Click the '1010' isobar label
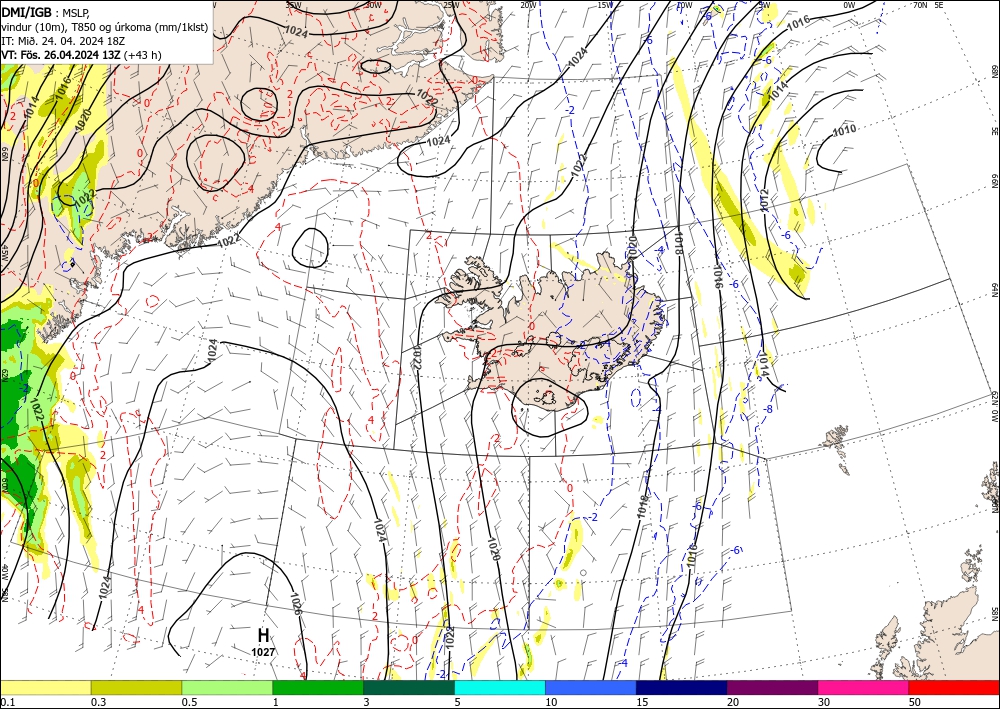The image size is (1000, 709). (844, 131)
